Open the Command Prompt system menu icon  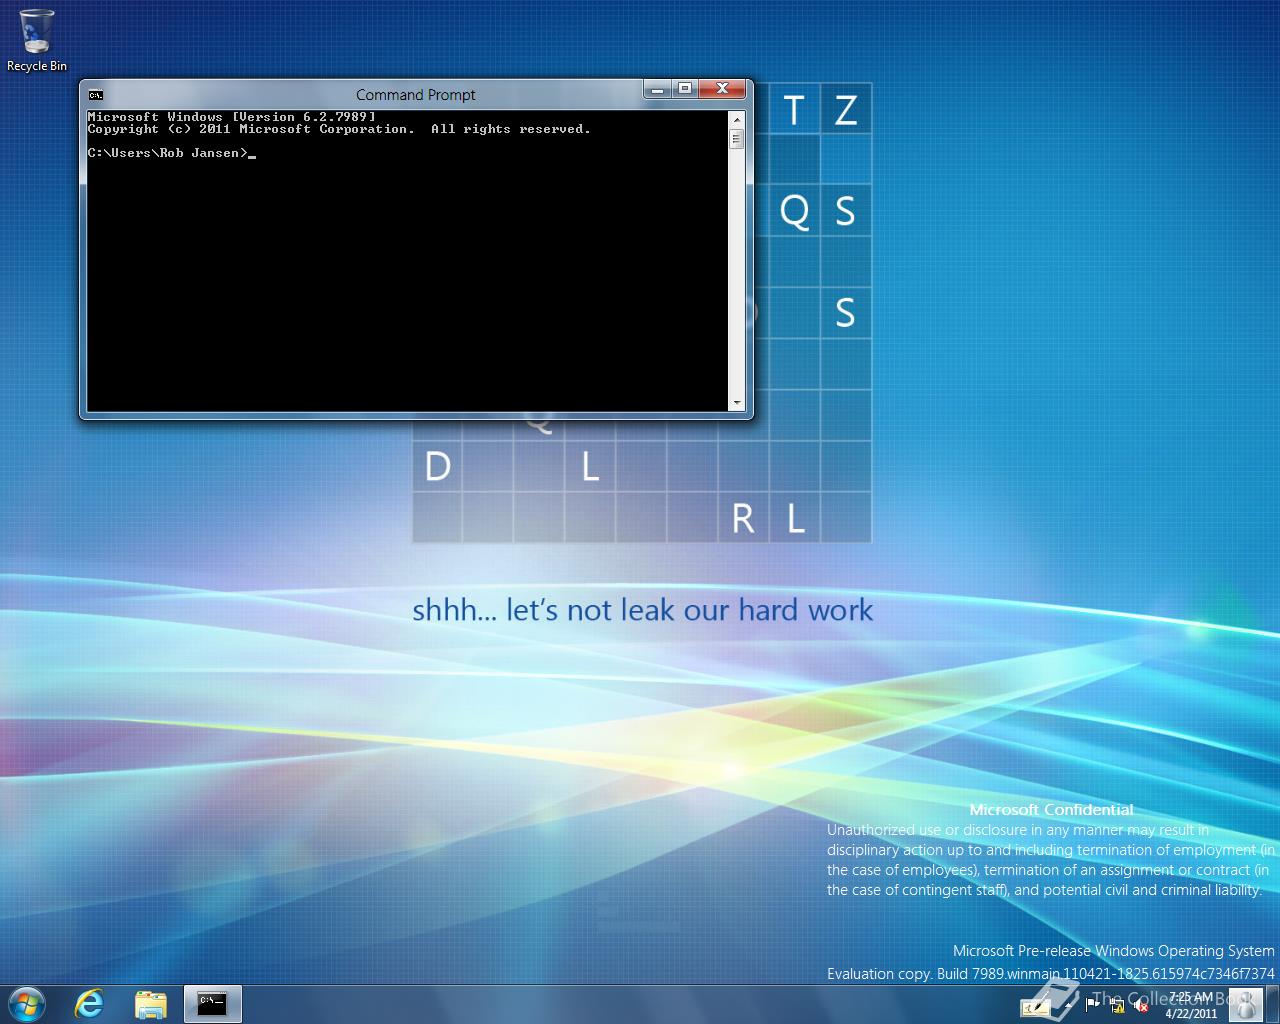pos(95,95)
